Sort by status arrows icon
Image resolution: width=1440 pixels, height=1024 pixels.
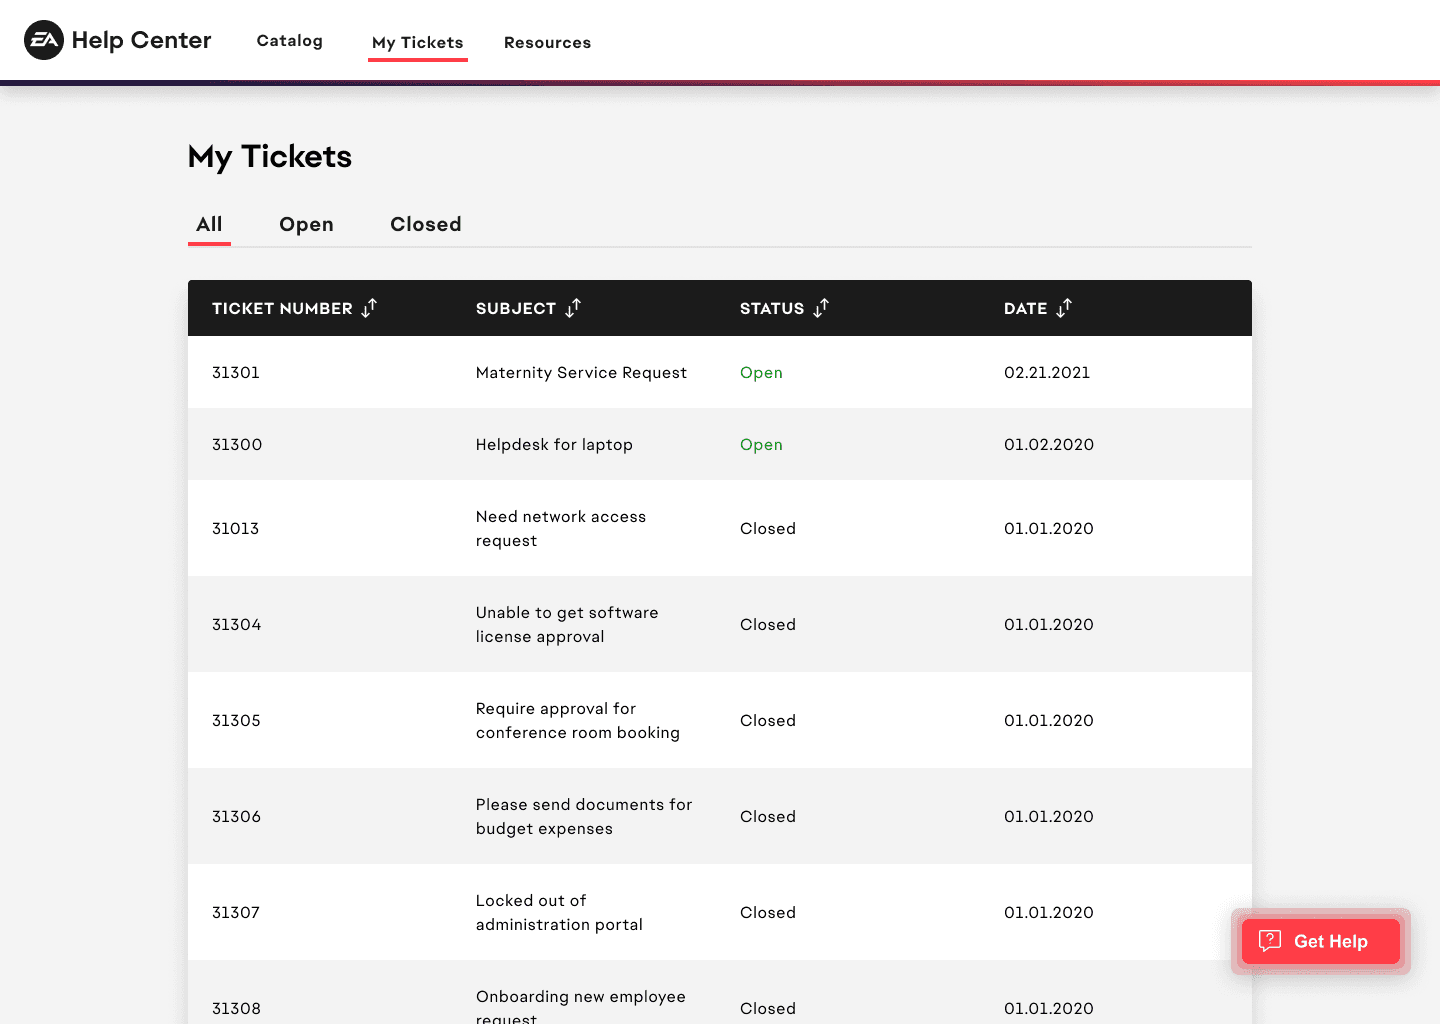(821, 308)
